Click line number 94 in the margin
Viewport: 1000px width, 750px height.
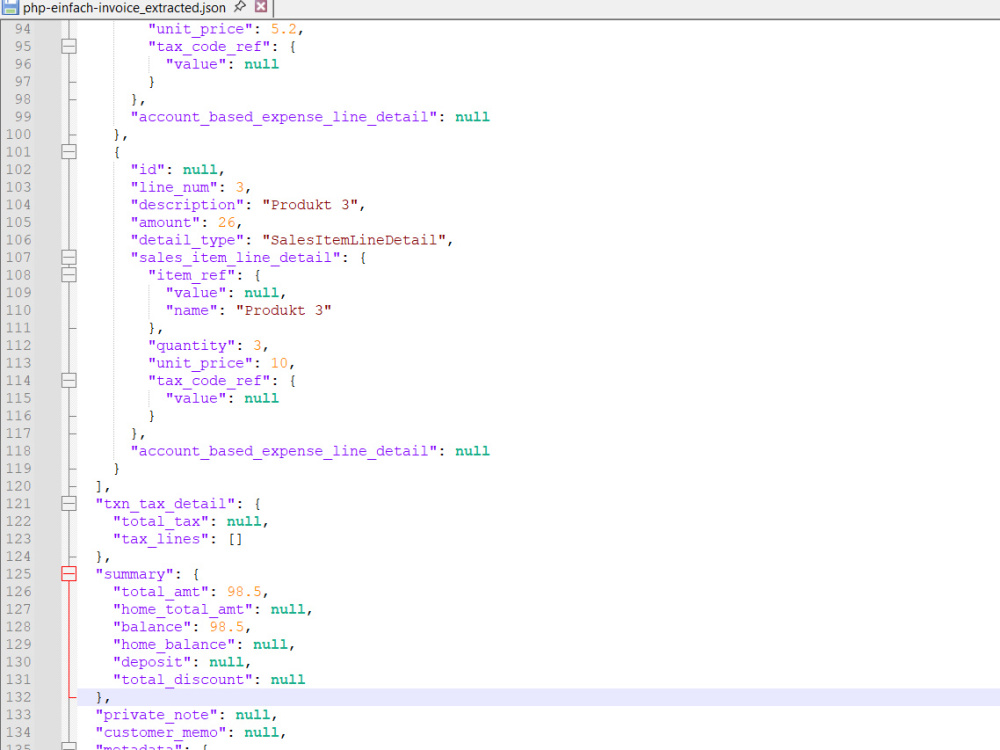point(22,29)
